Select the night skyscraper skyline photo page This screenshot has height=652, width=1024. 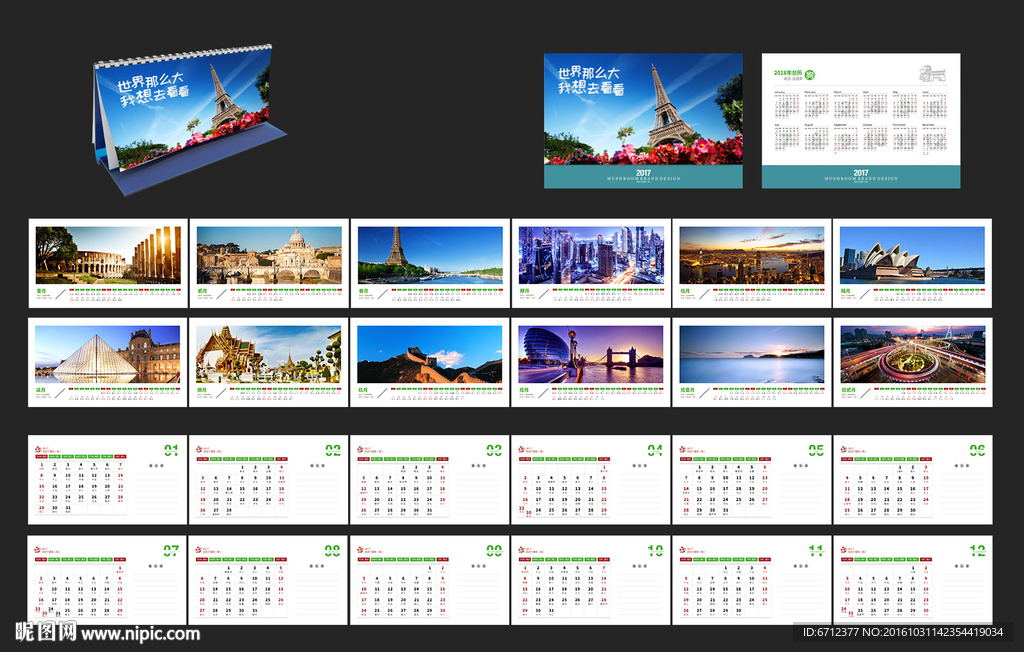pyautogui.click(x=591, y=263)
